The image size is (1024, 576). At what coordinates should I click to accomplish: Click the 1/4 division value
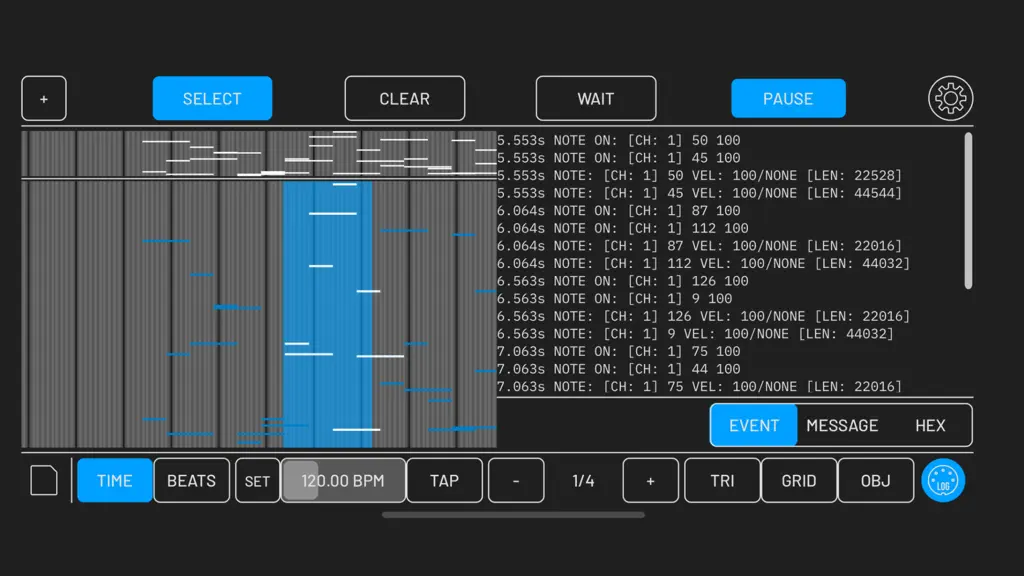click(583, 481)
